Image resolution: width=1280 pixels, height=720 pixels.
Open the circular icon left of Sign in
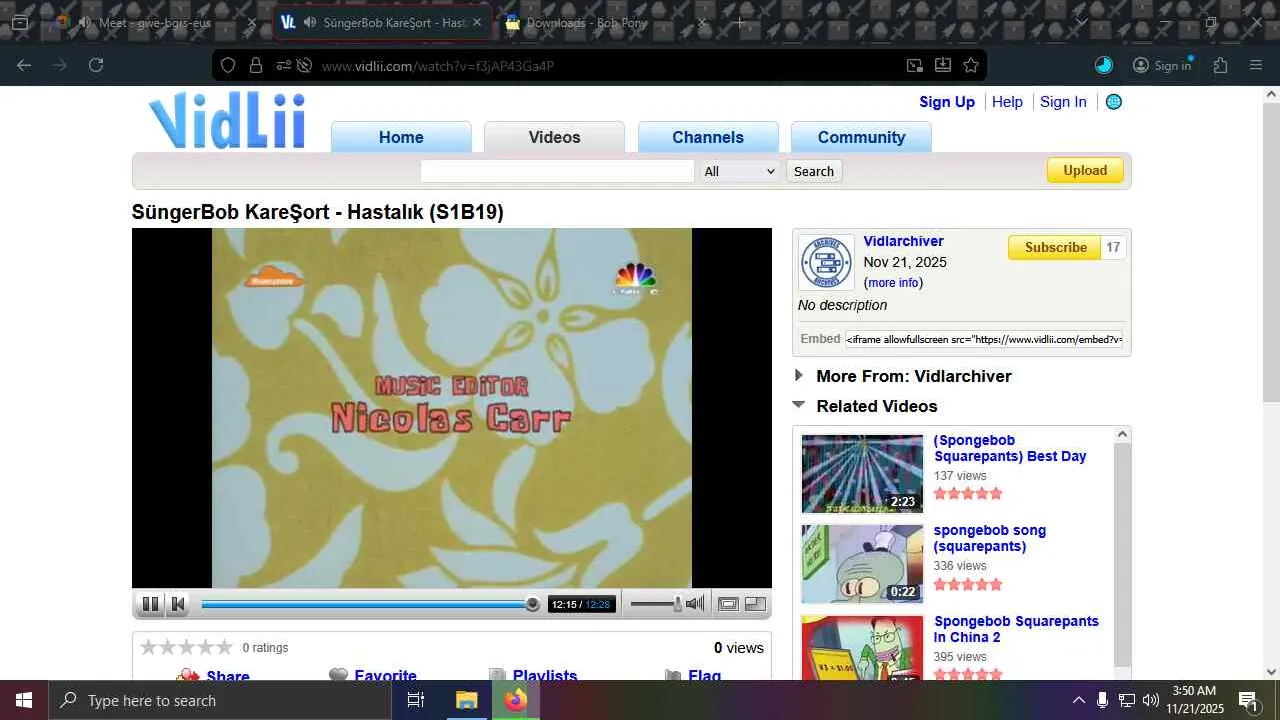coord(1104,65)
